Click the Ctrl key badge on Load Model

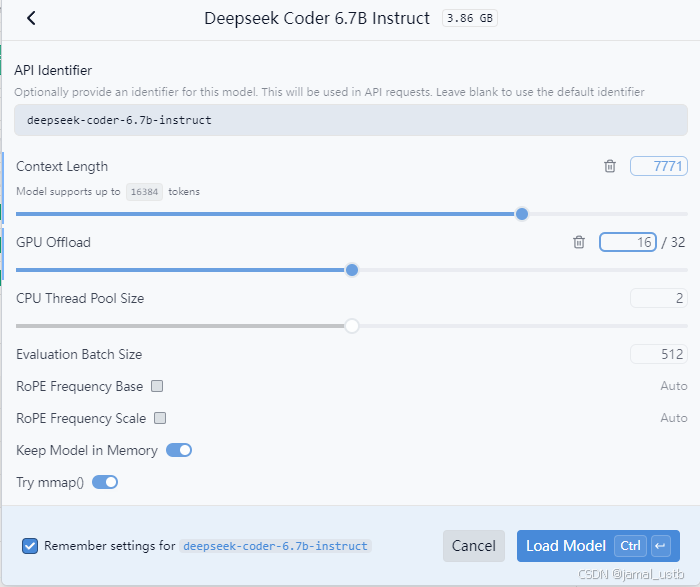click(630, 545)
